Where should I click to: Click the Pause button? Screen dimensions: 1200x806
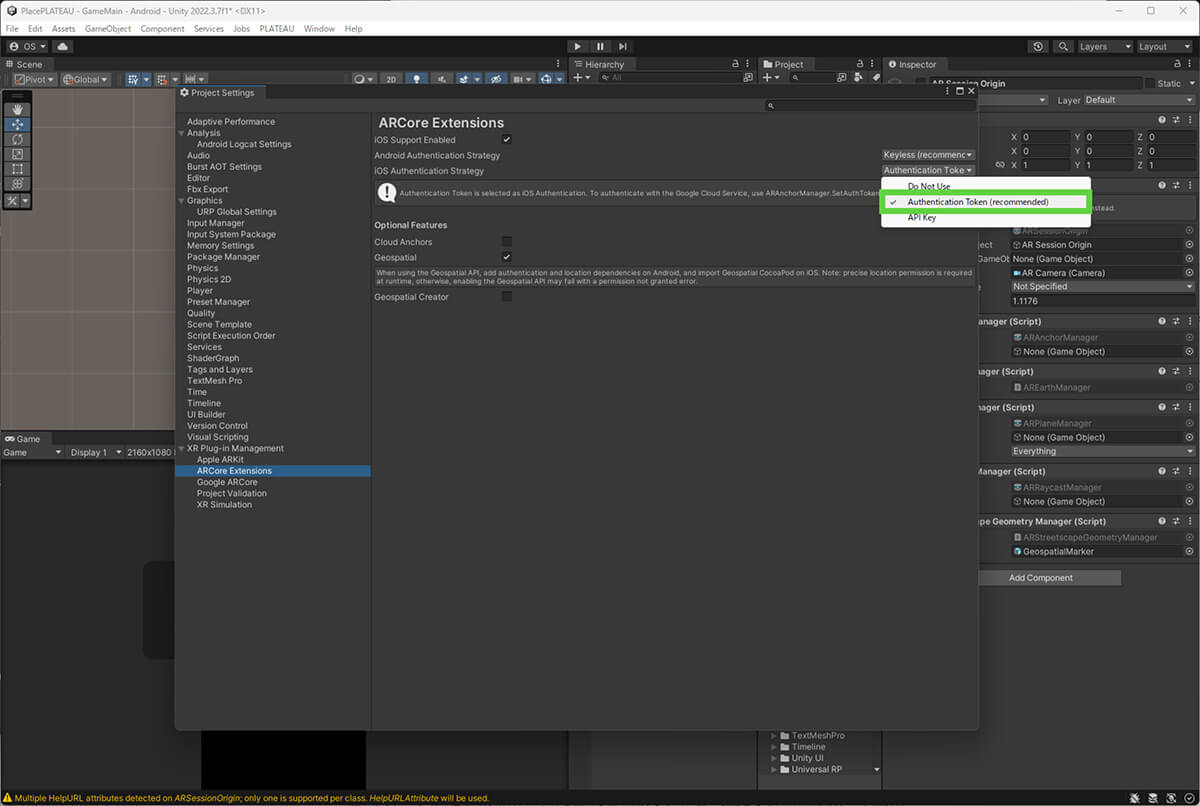point(600,46)
